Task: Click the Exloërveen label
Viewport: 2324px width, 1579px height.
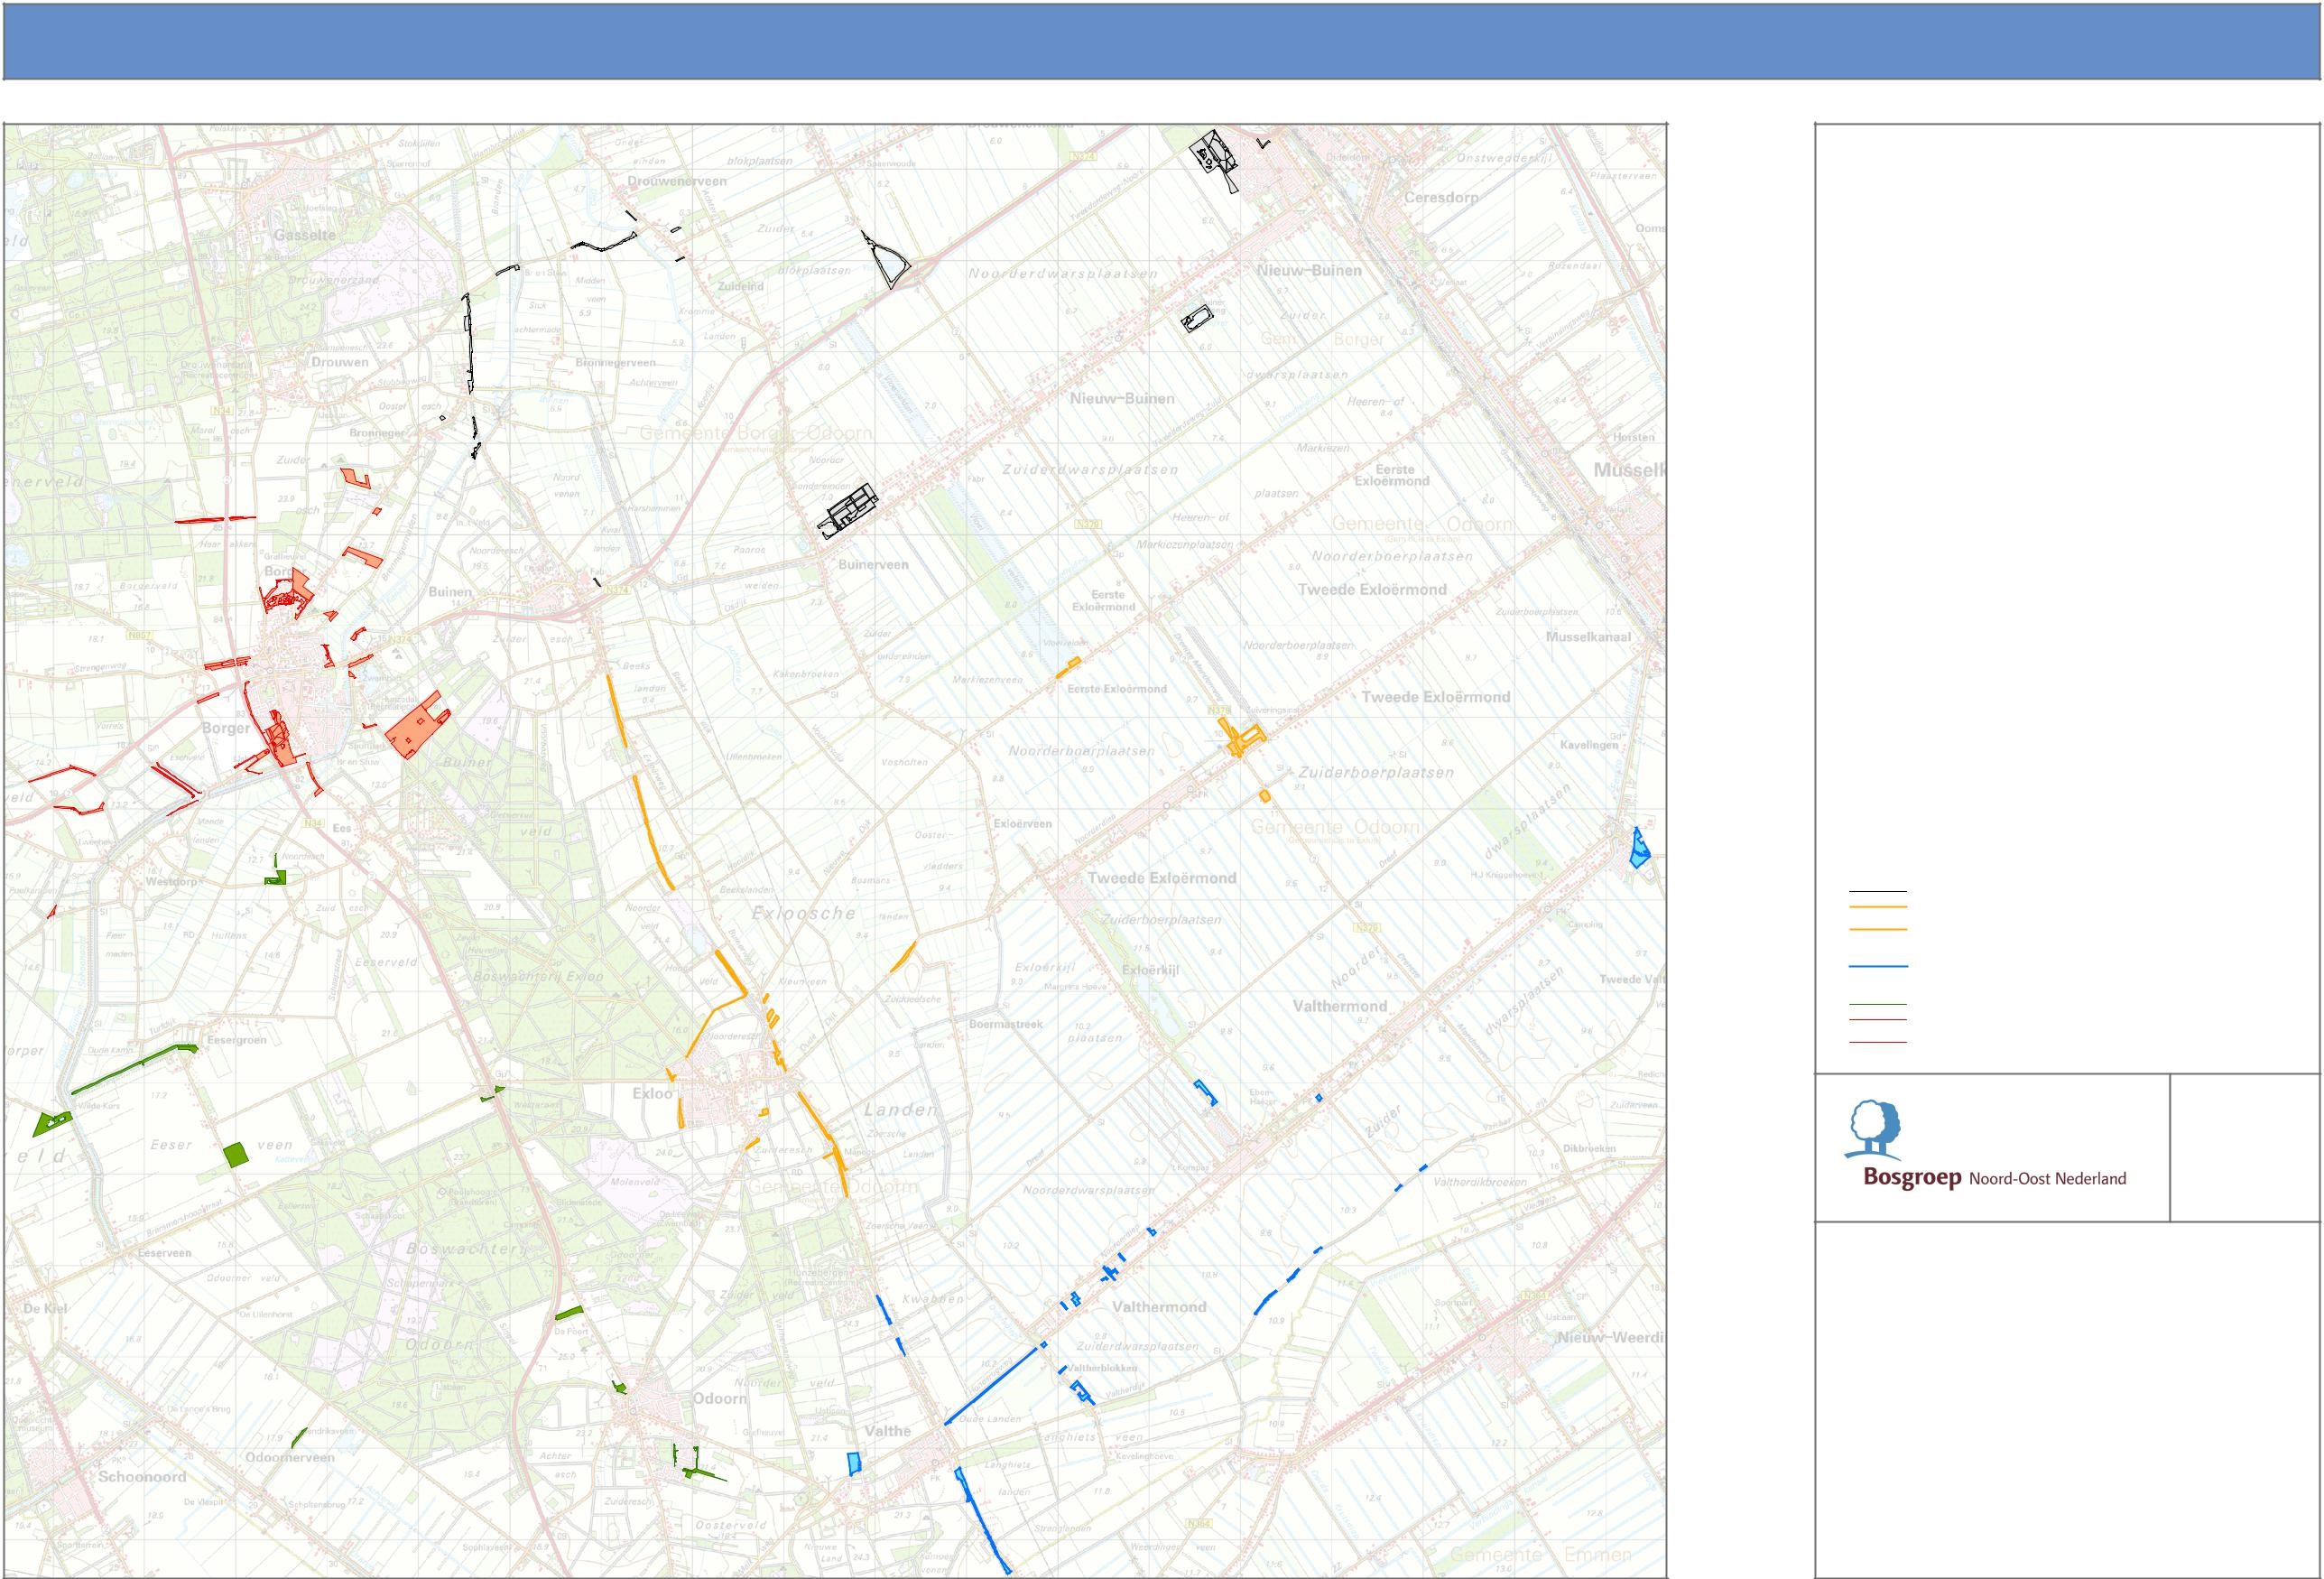Action: [x=1022, y=823]
